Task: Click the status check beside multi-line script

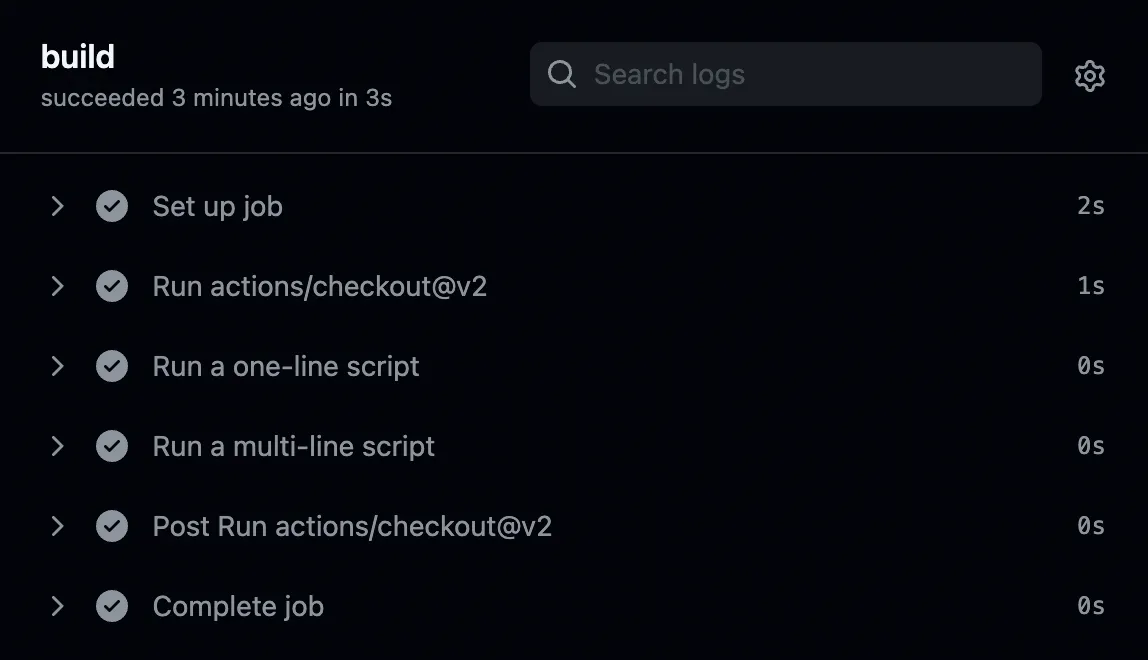Action: (112, 446)
